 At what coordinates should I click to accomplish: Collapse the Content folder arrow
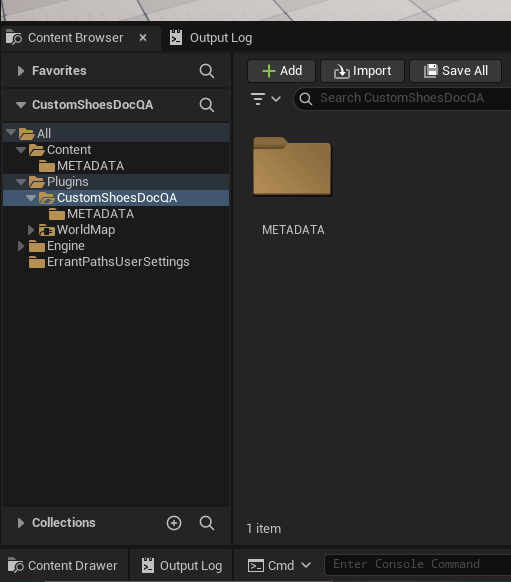click(21, 150)
